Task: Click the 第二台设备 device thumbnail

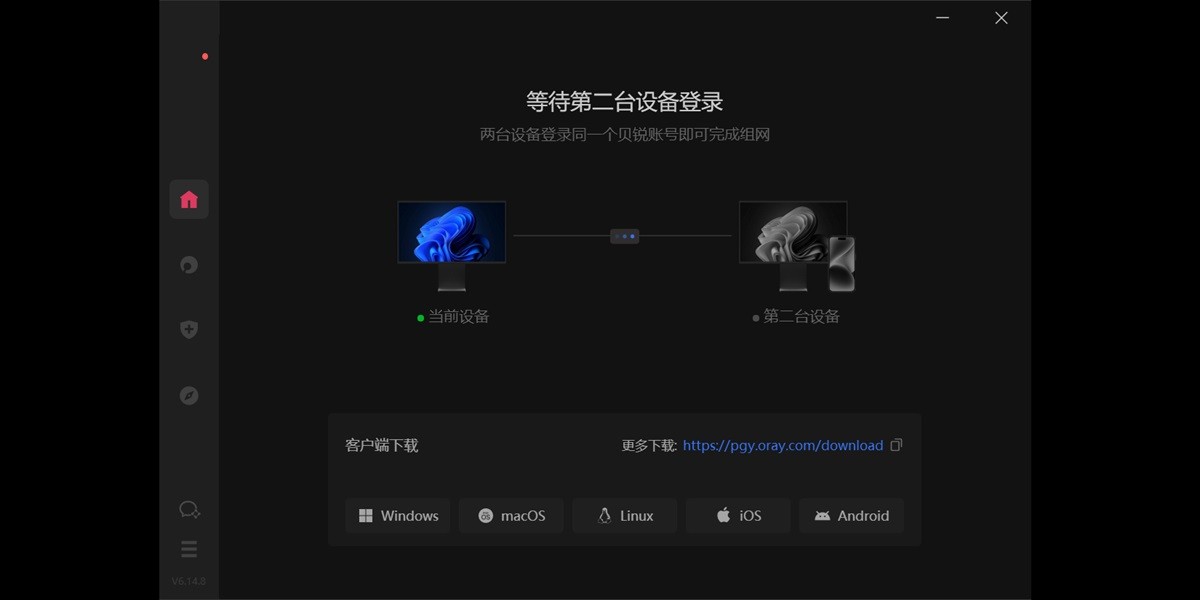Action: tap(793, 232)
